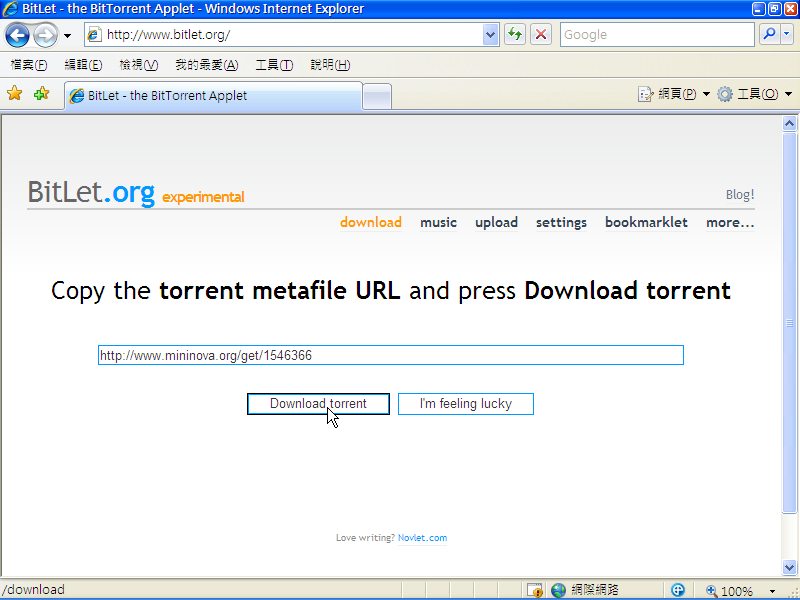Expand the zoom level dropdown arrow
Screen dimensions: 800x600
click(x=772, y=591)
